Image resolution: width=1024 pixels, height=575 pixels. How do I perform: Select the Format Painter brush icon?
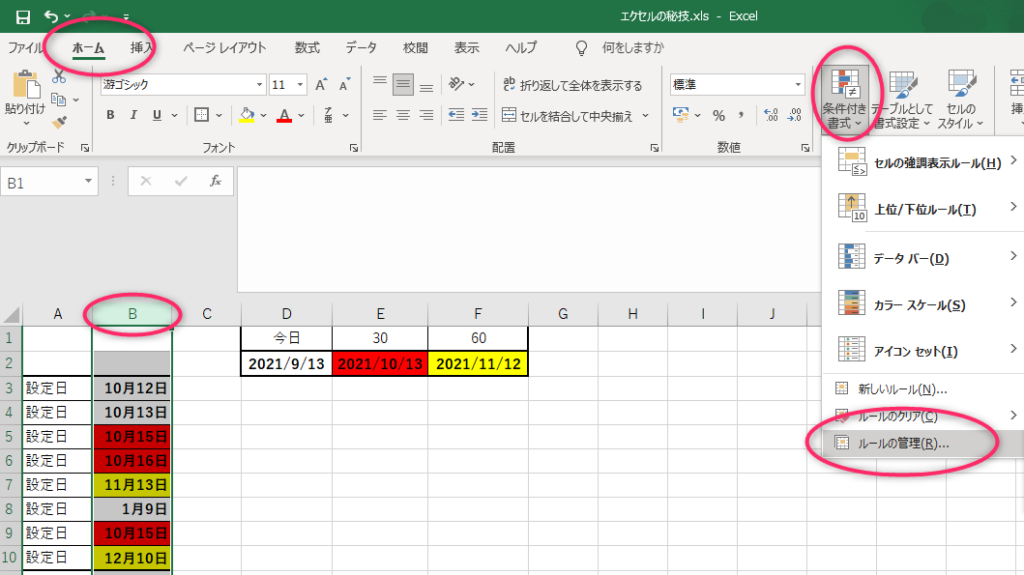59,122
